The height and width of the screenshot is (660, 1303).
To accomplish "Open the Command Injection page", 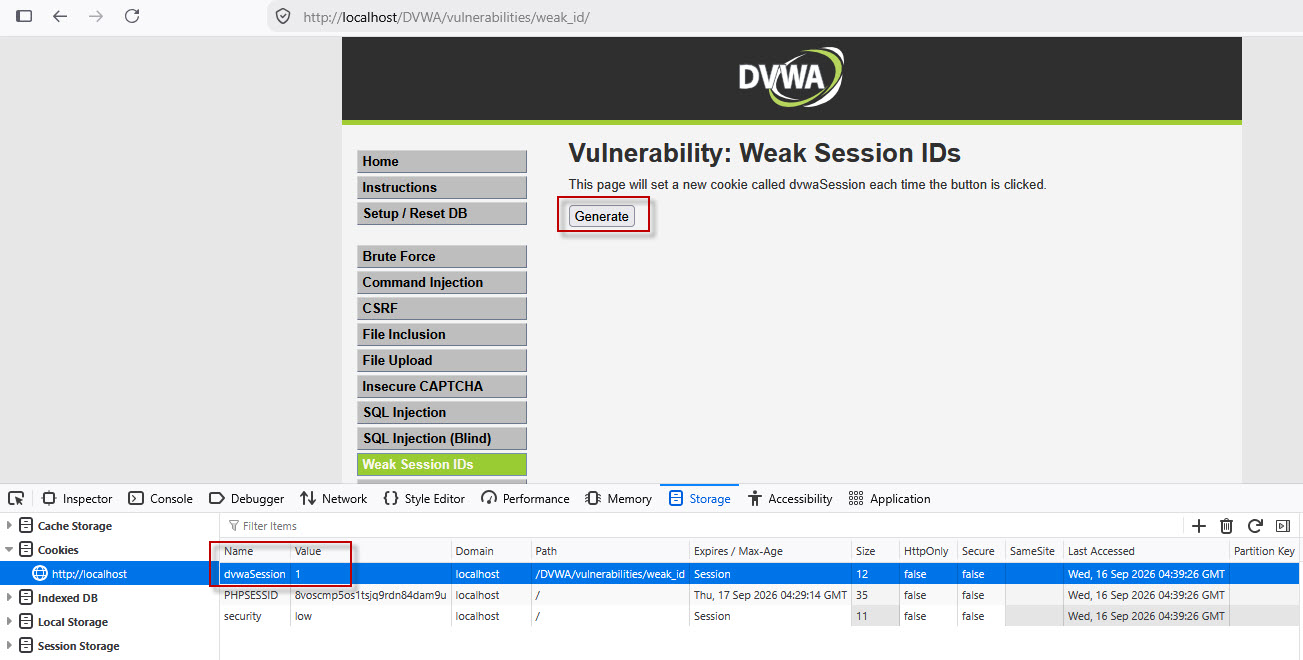I will click(x=441, y=282).
